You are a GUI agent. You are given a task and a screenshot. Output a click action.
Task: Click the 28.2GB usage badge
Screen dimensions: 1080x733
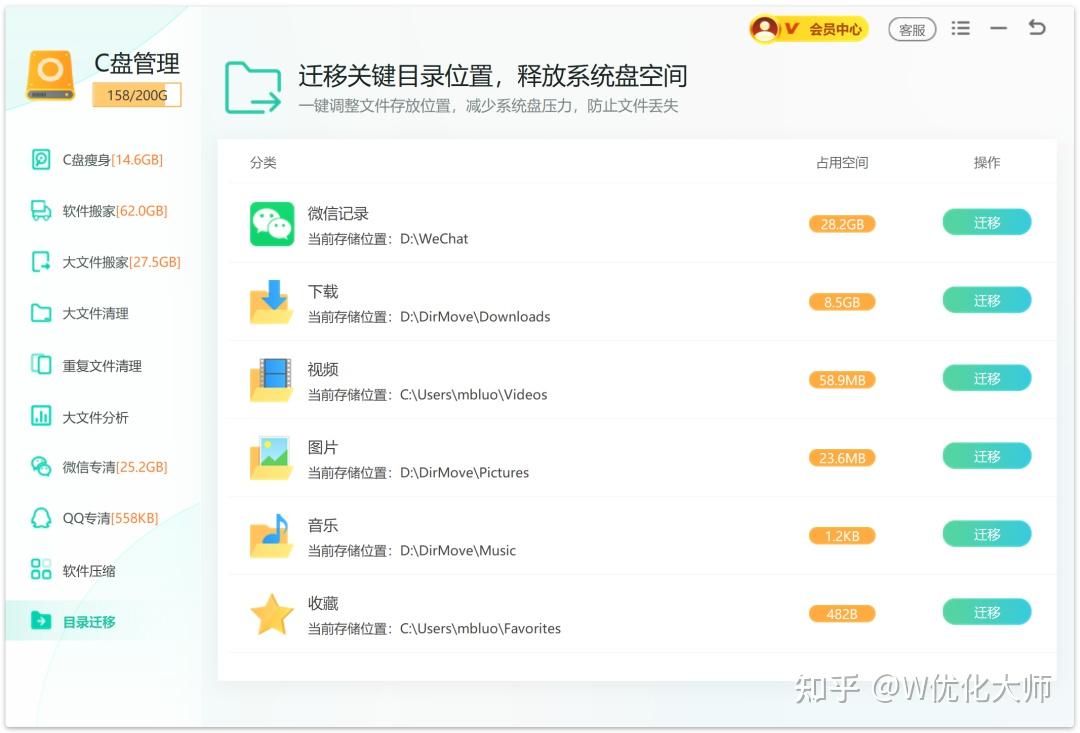click(841, 224)
